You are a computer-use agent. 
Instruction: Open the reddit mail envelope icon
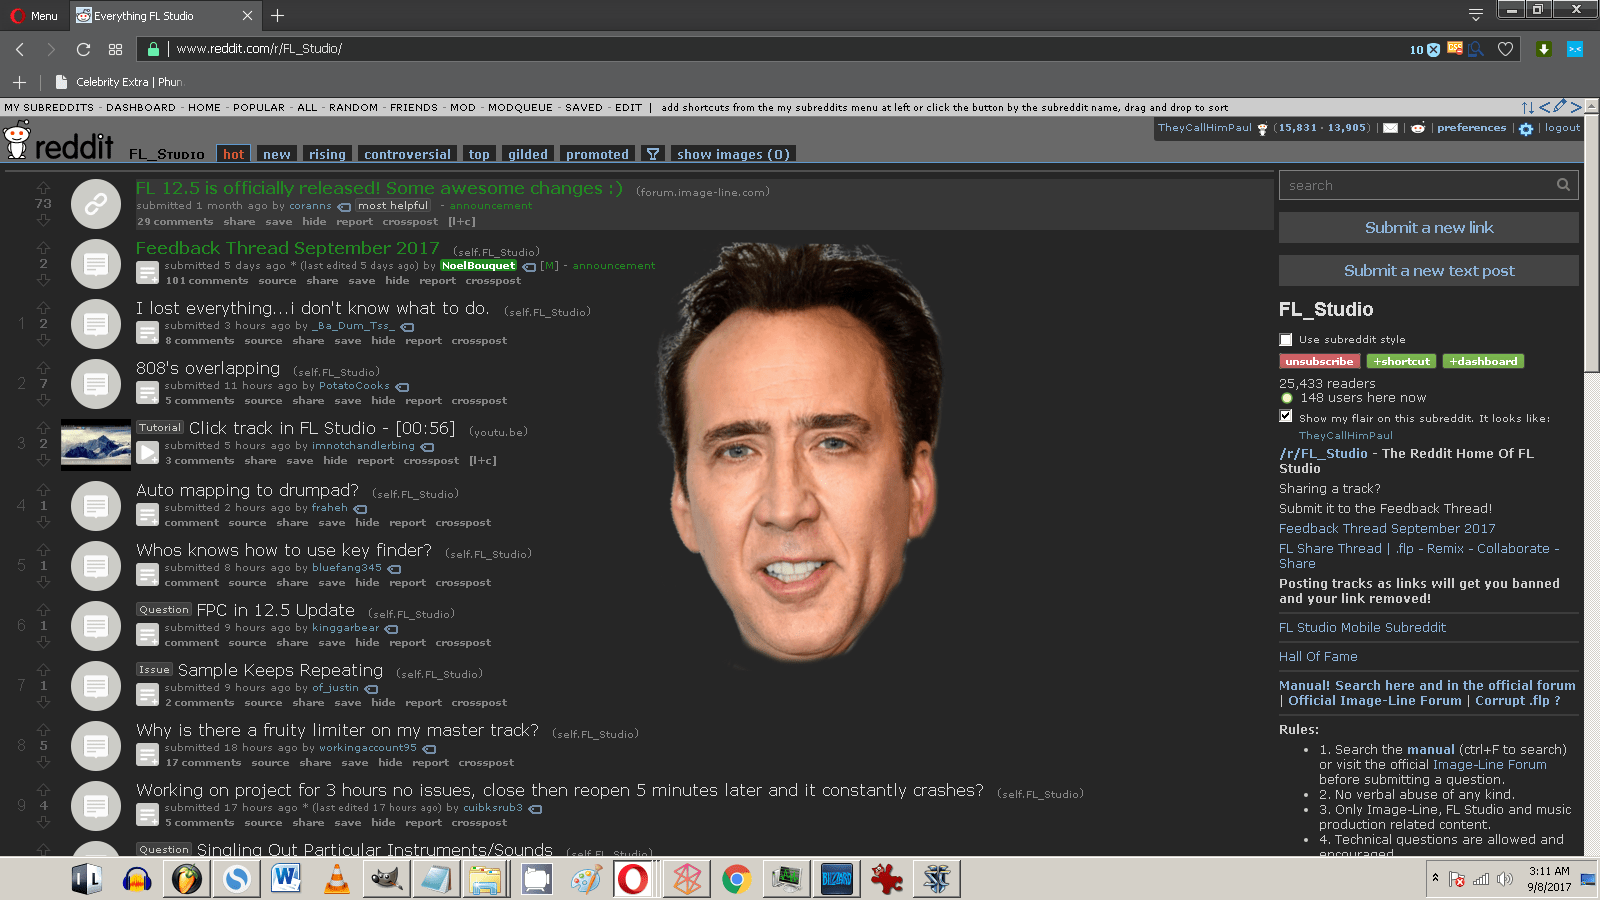point(1390,128)
